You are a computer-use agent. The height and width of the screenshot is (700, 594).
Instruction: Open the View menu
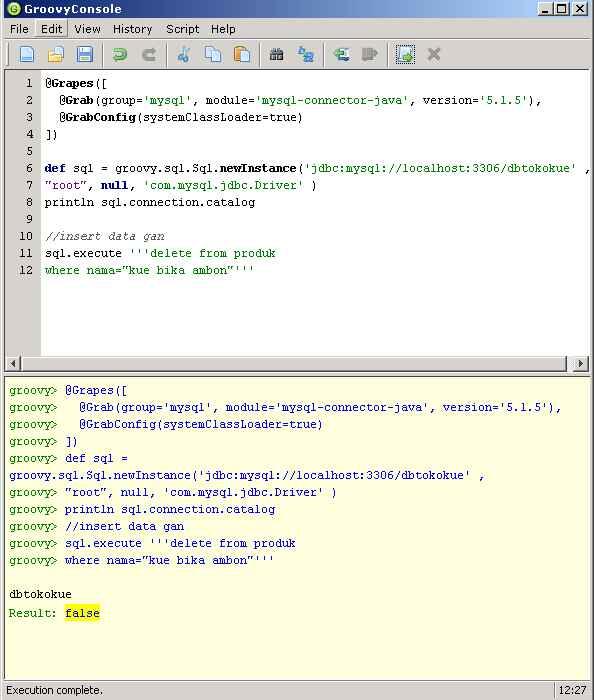[x=87, y=29]
